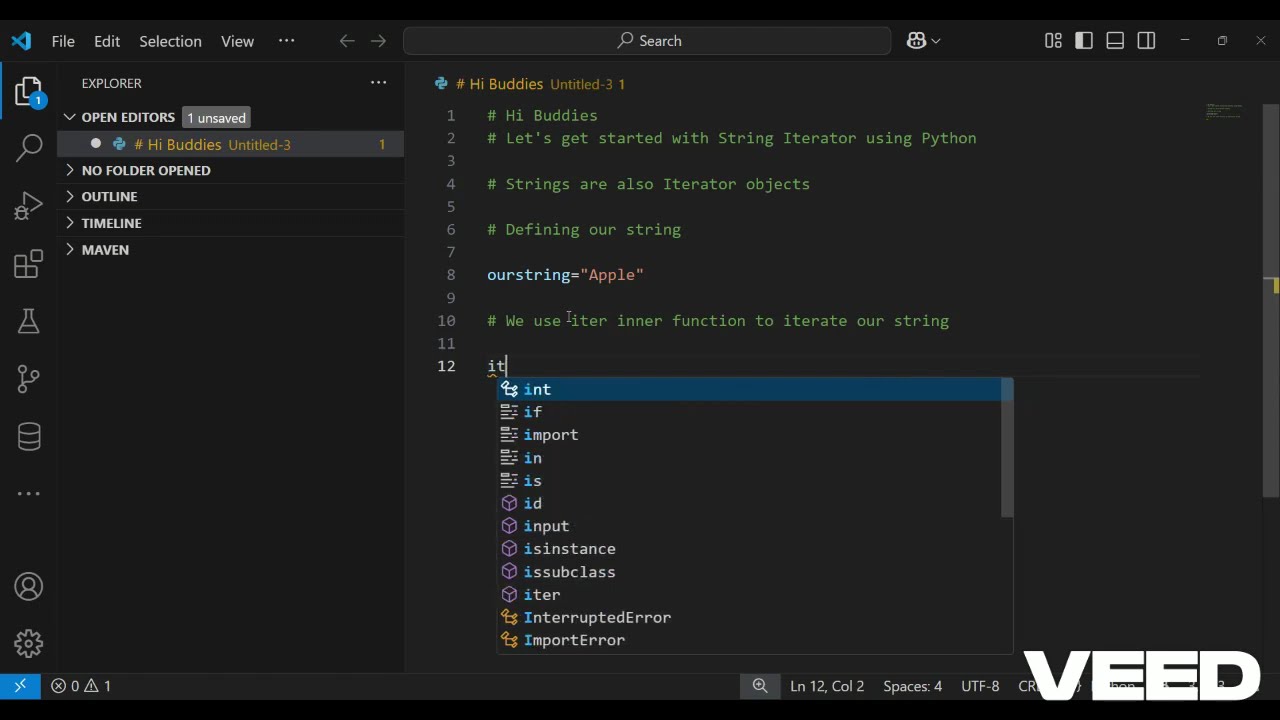Screen dimensions: 1280x720
Task: Click the 1 unsaved badge
Action: 216,118
